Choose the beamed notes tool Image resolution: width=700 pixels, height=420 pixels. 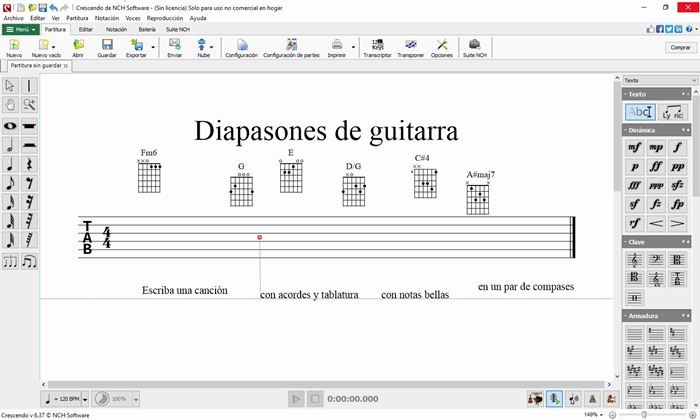(29, 261)
